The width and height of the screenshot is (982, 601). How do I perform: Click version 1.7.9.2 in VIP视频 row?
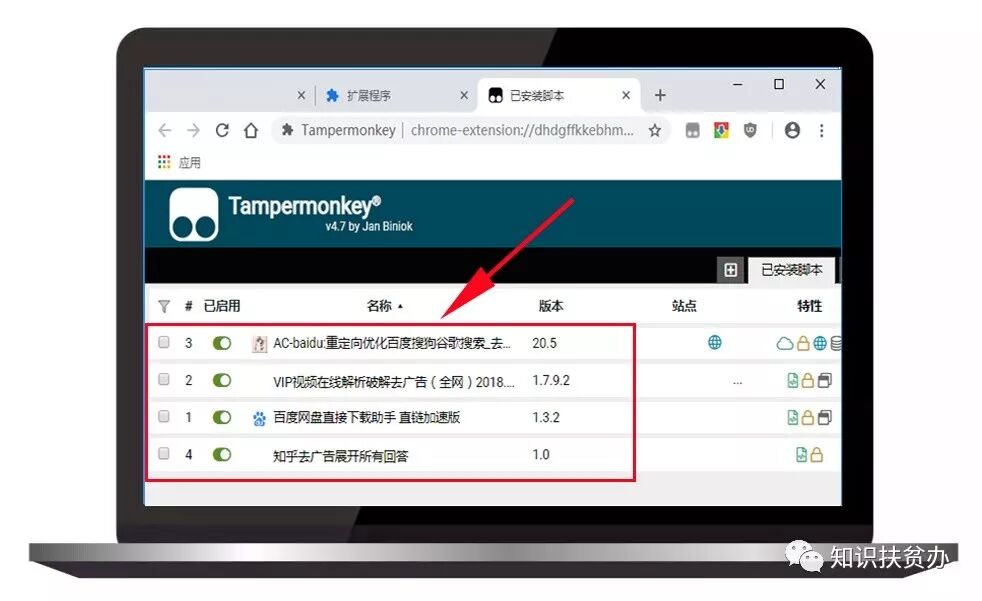(x=551, y=380)
